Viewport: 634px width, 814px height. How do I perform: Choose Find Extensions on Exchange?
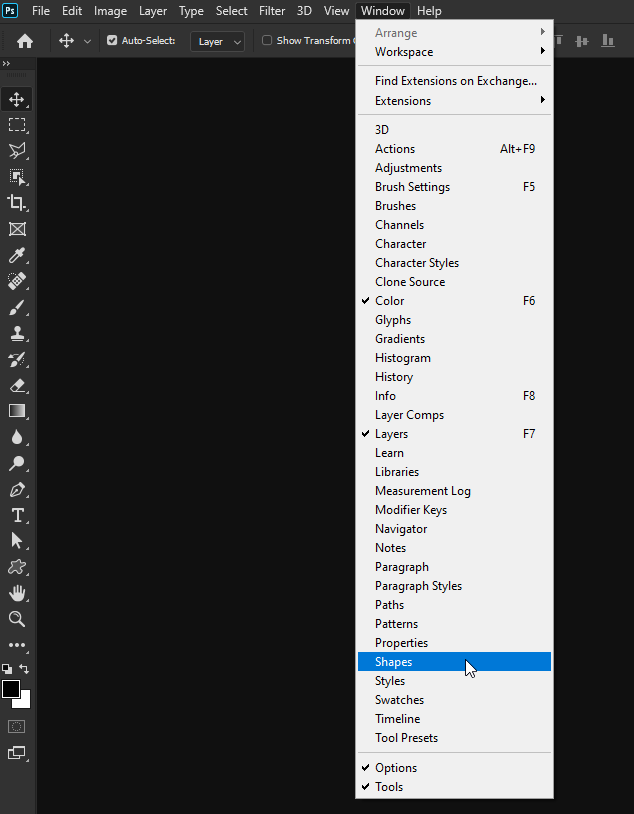pyautogui.click(x=454, y=81)
